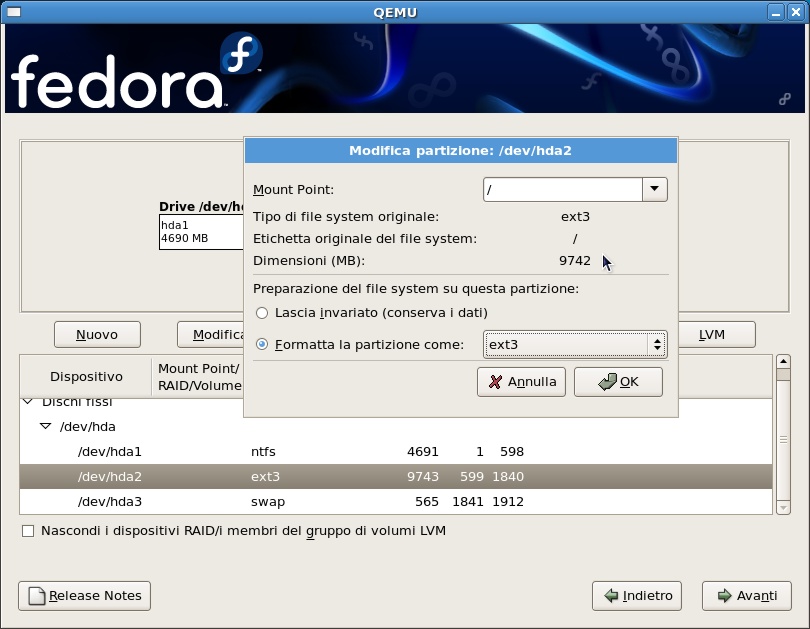Click the left arrow icon on Indietro
This screenshot has width=810, height=629.
coord(611,596)
